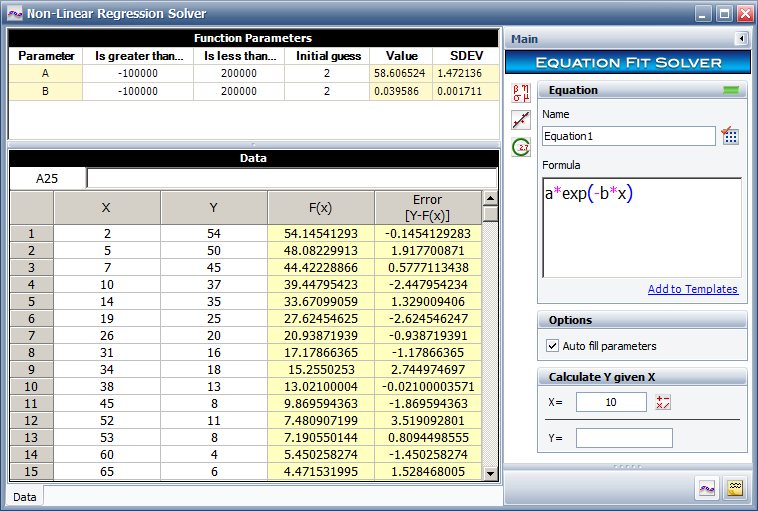Select the X column header
This screenshot has height=511, width=758.
pyautogui.click(x=107, y=208)
